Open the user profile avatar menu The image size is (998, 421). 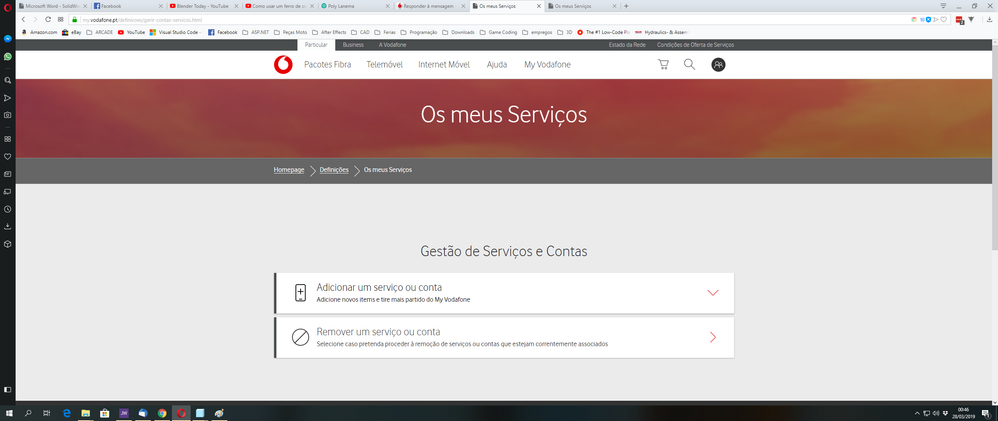[718, 65]
